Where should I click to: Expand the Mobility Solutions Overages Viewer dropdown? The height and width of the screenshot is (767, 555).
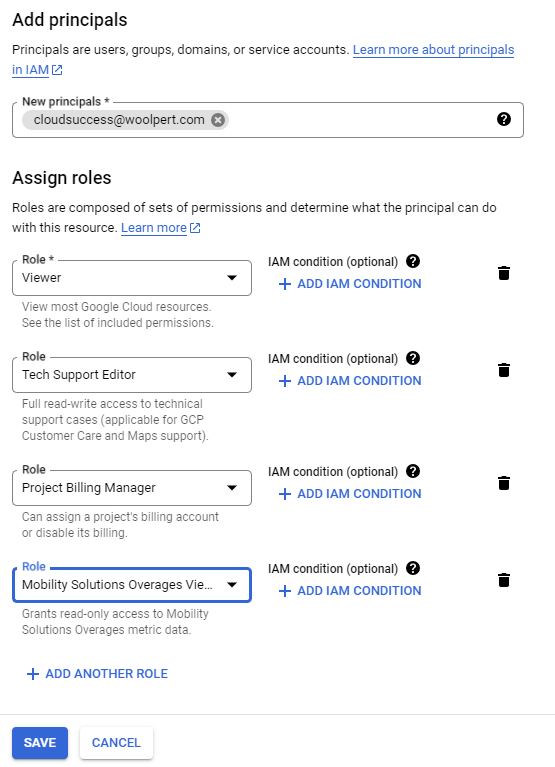132,585
